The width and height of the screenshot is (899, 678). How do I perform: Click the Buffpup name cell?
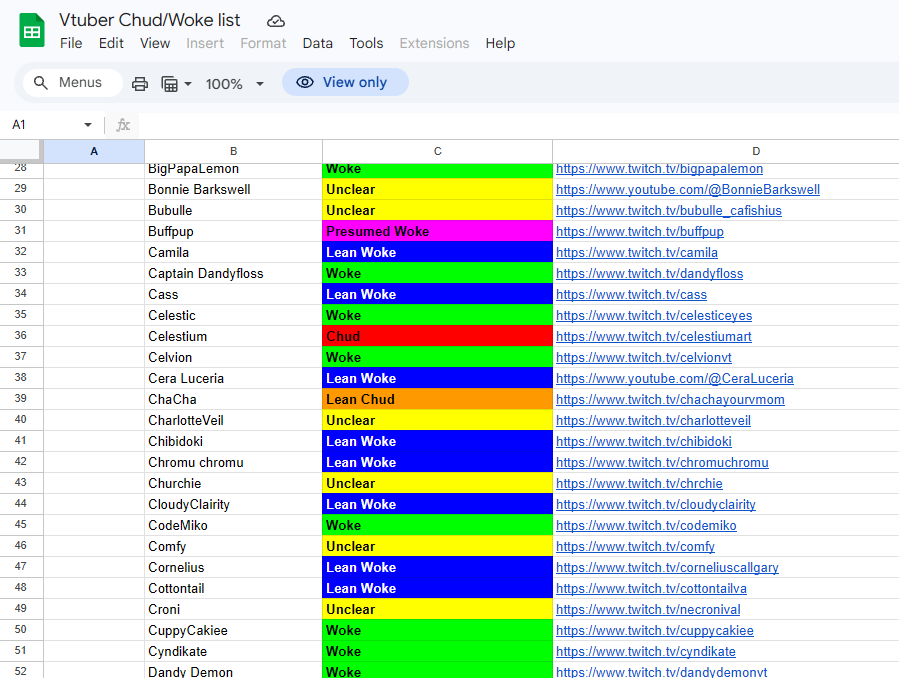233,231
